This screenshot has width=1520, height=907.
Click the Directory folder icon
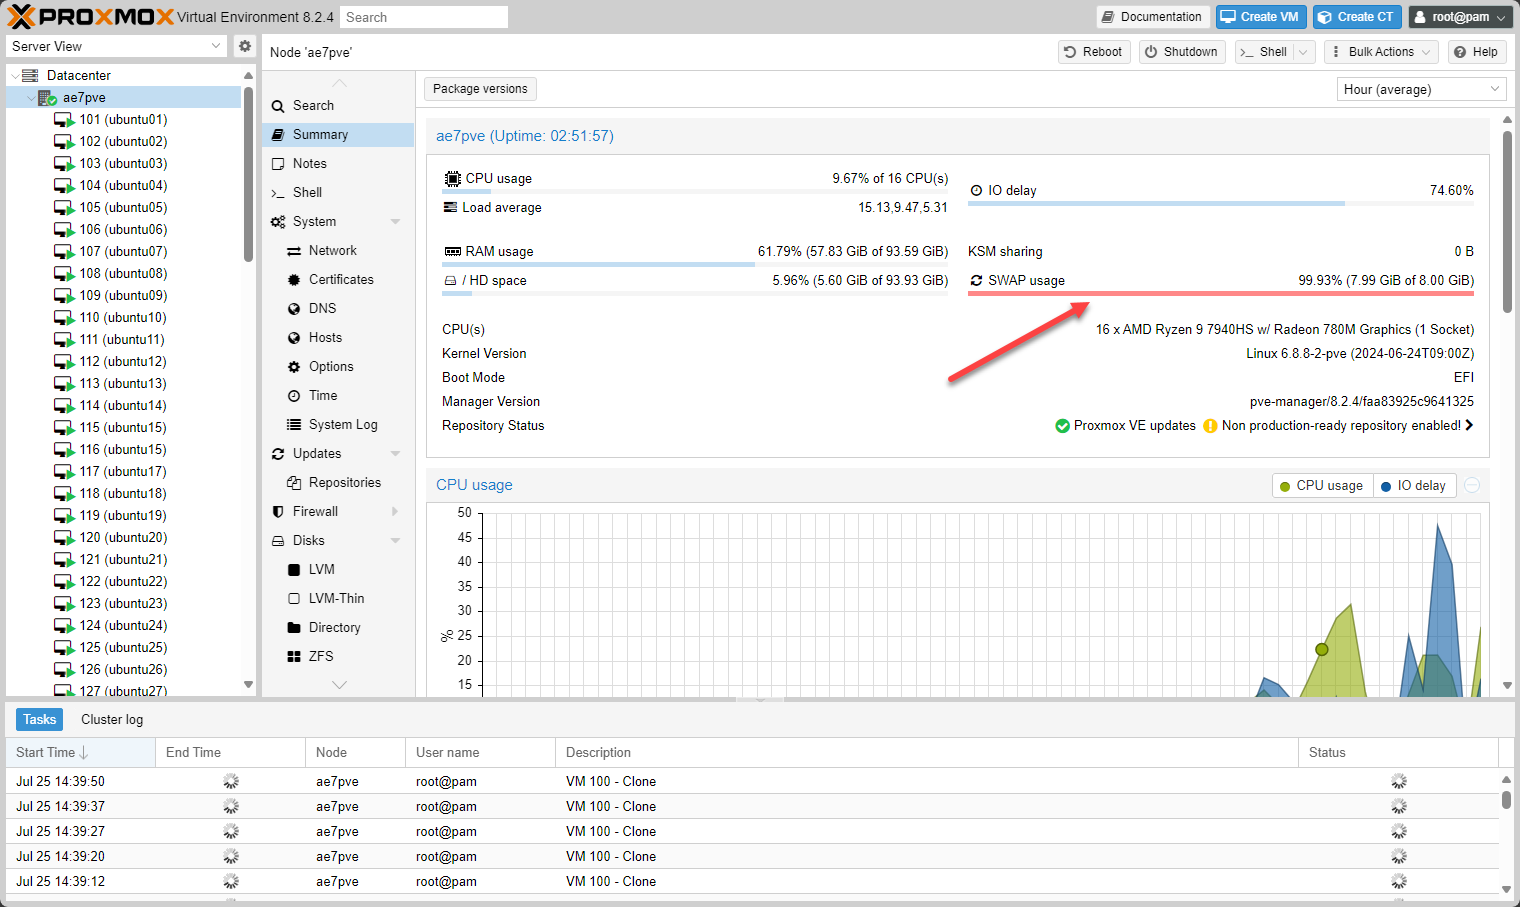tap(294, 628)
